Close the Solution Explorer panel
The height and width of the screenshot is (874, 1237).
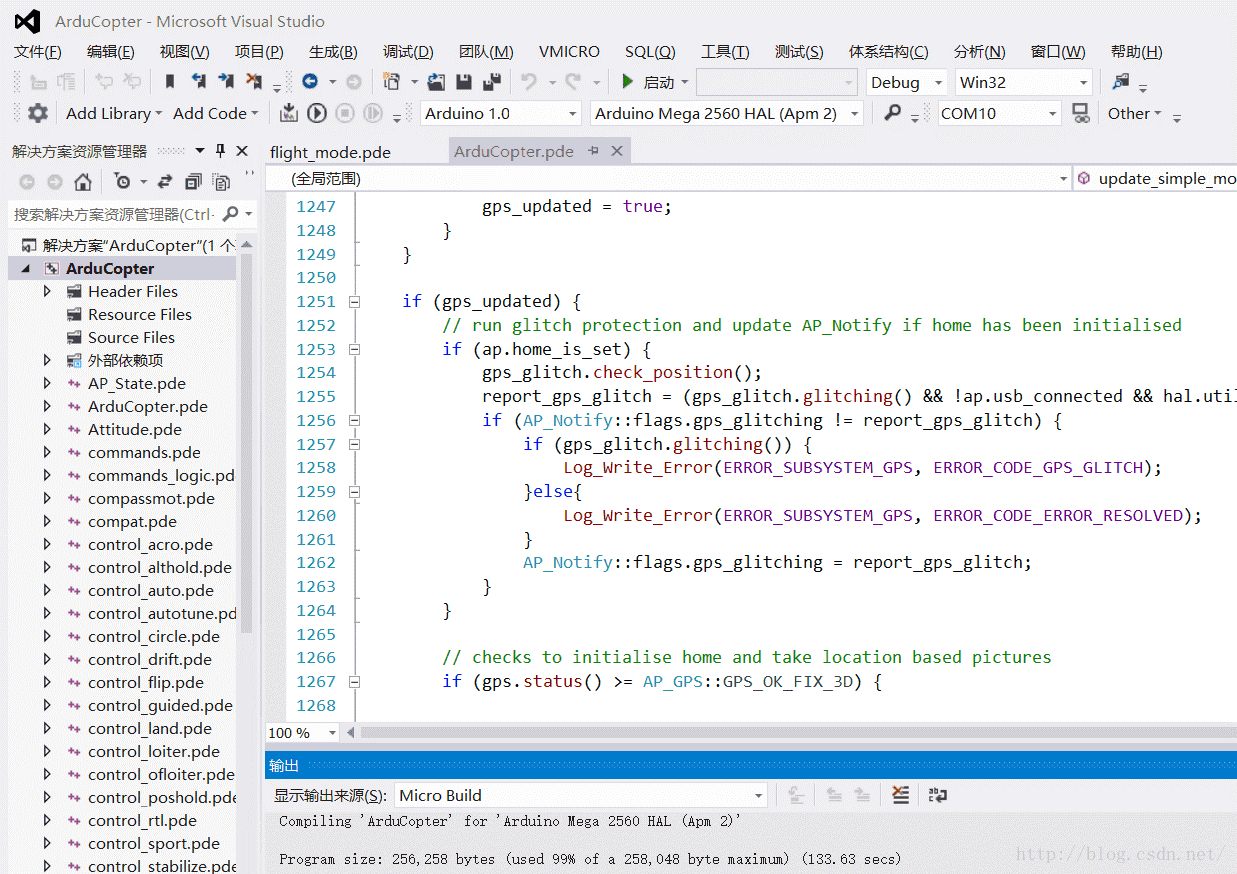(x=242, y=151)
